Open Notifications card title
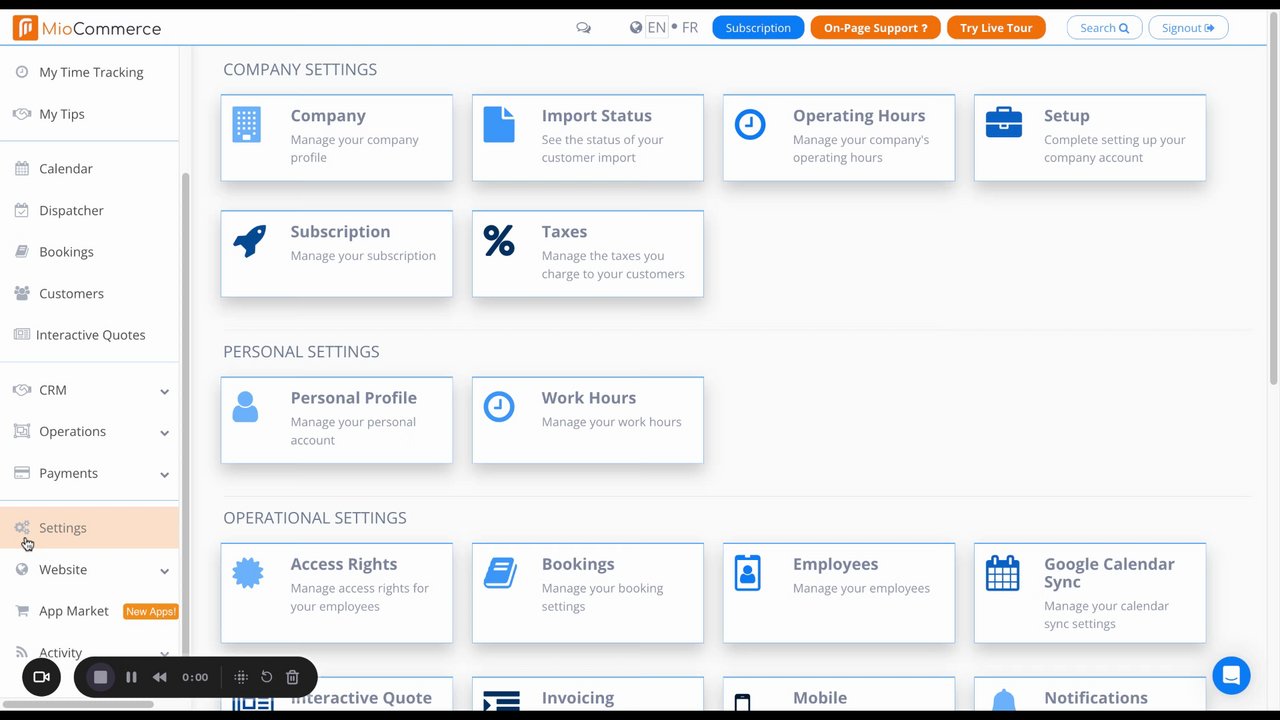1280x720 pixels. click(x=1095, y=698)
